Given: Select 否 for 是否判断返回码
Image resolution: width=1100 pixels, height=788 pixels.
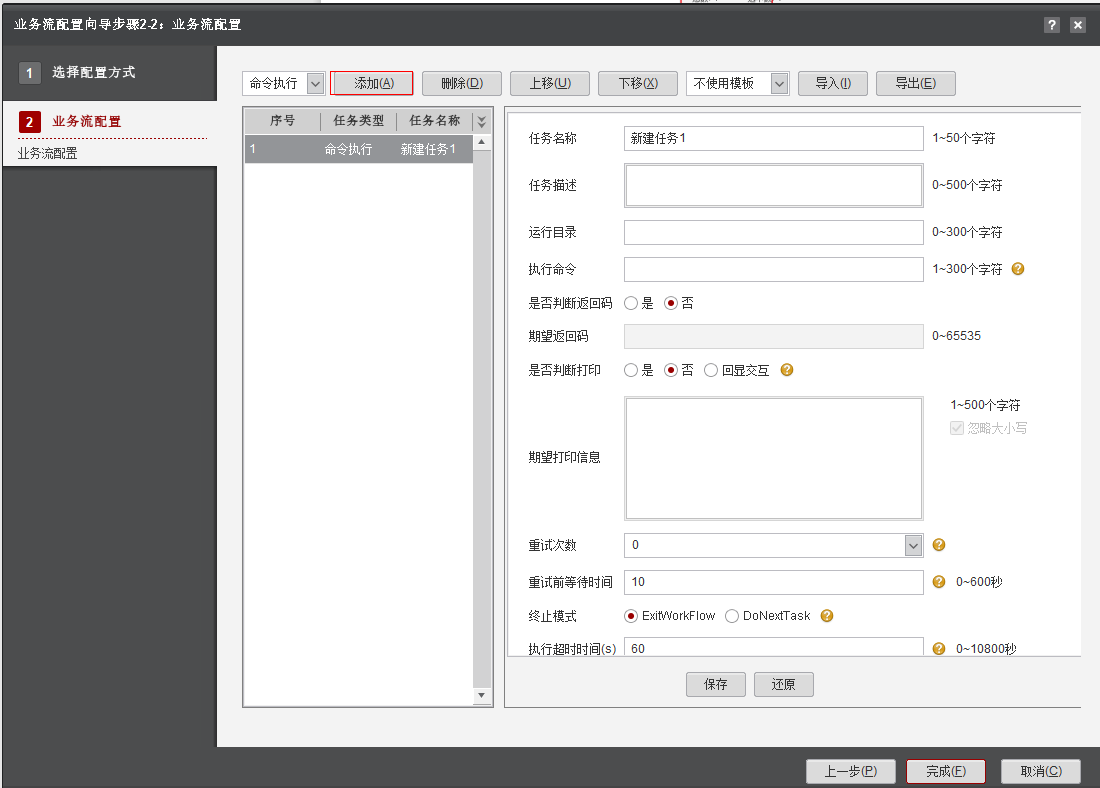Looking at the screenshot, I should (671, 303).
